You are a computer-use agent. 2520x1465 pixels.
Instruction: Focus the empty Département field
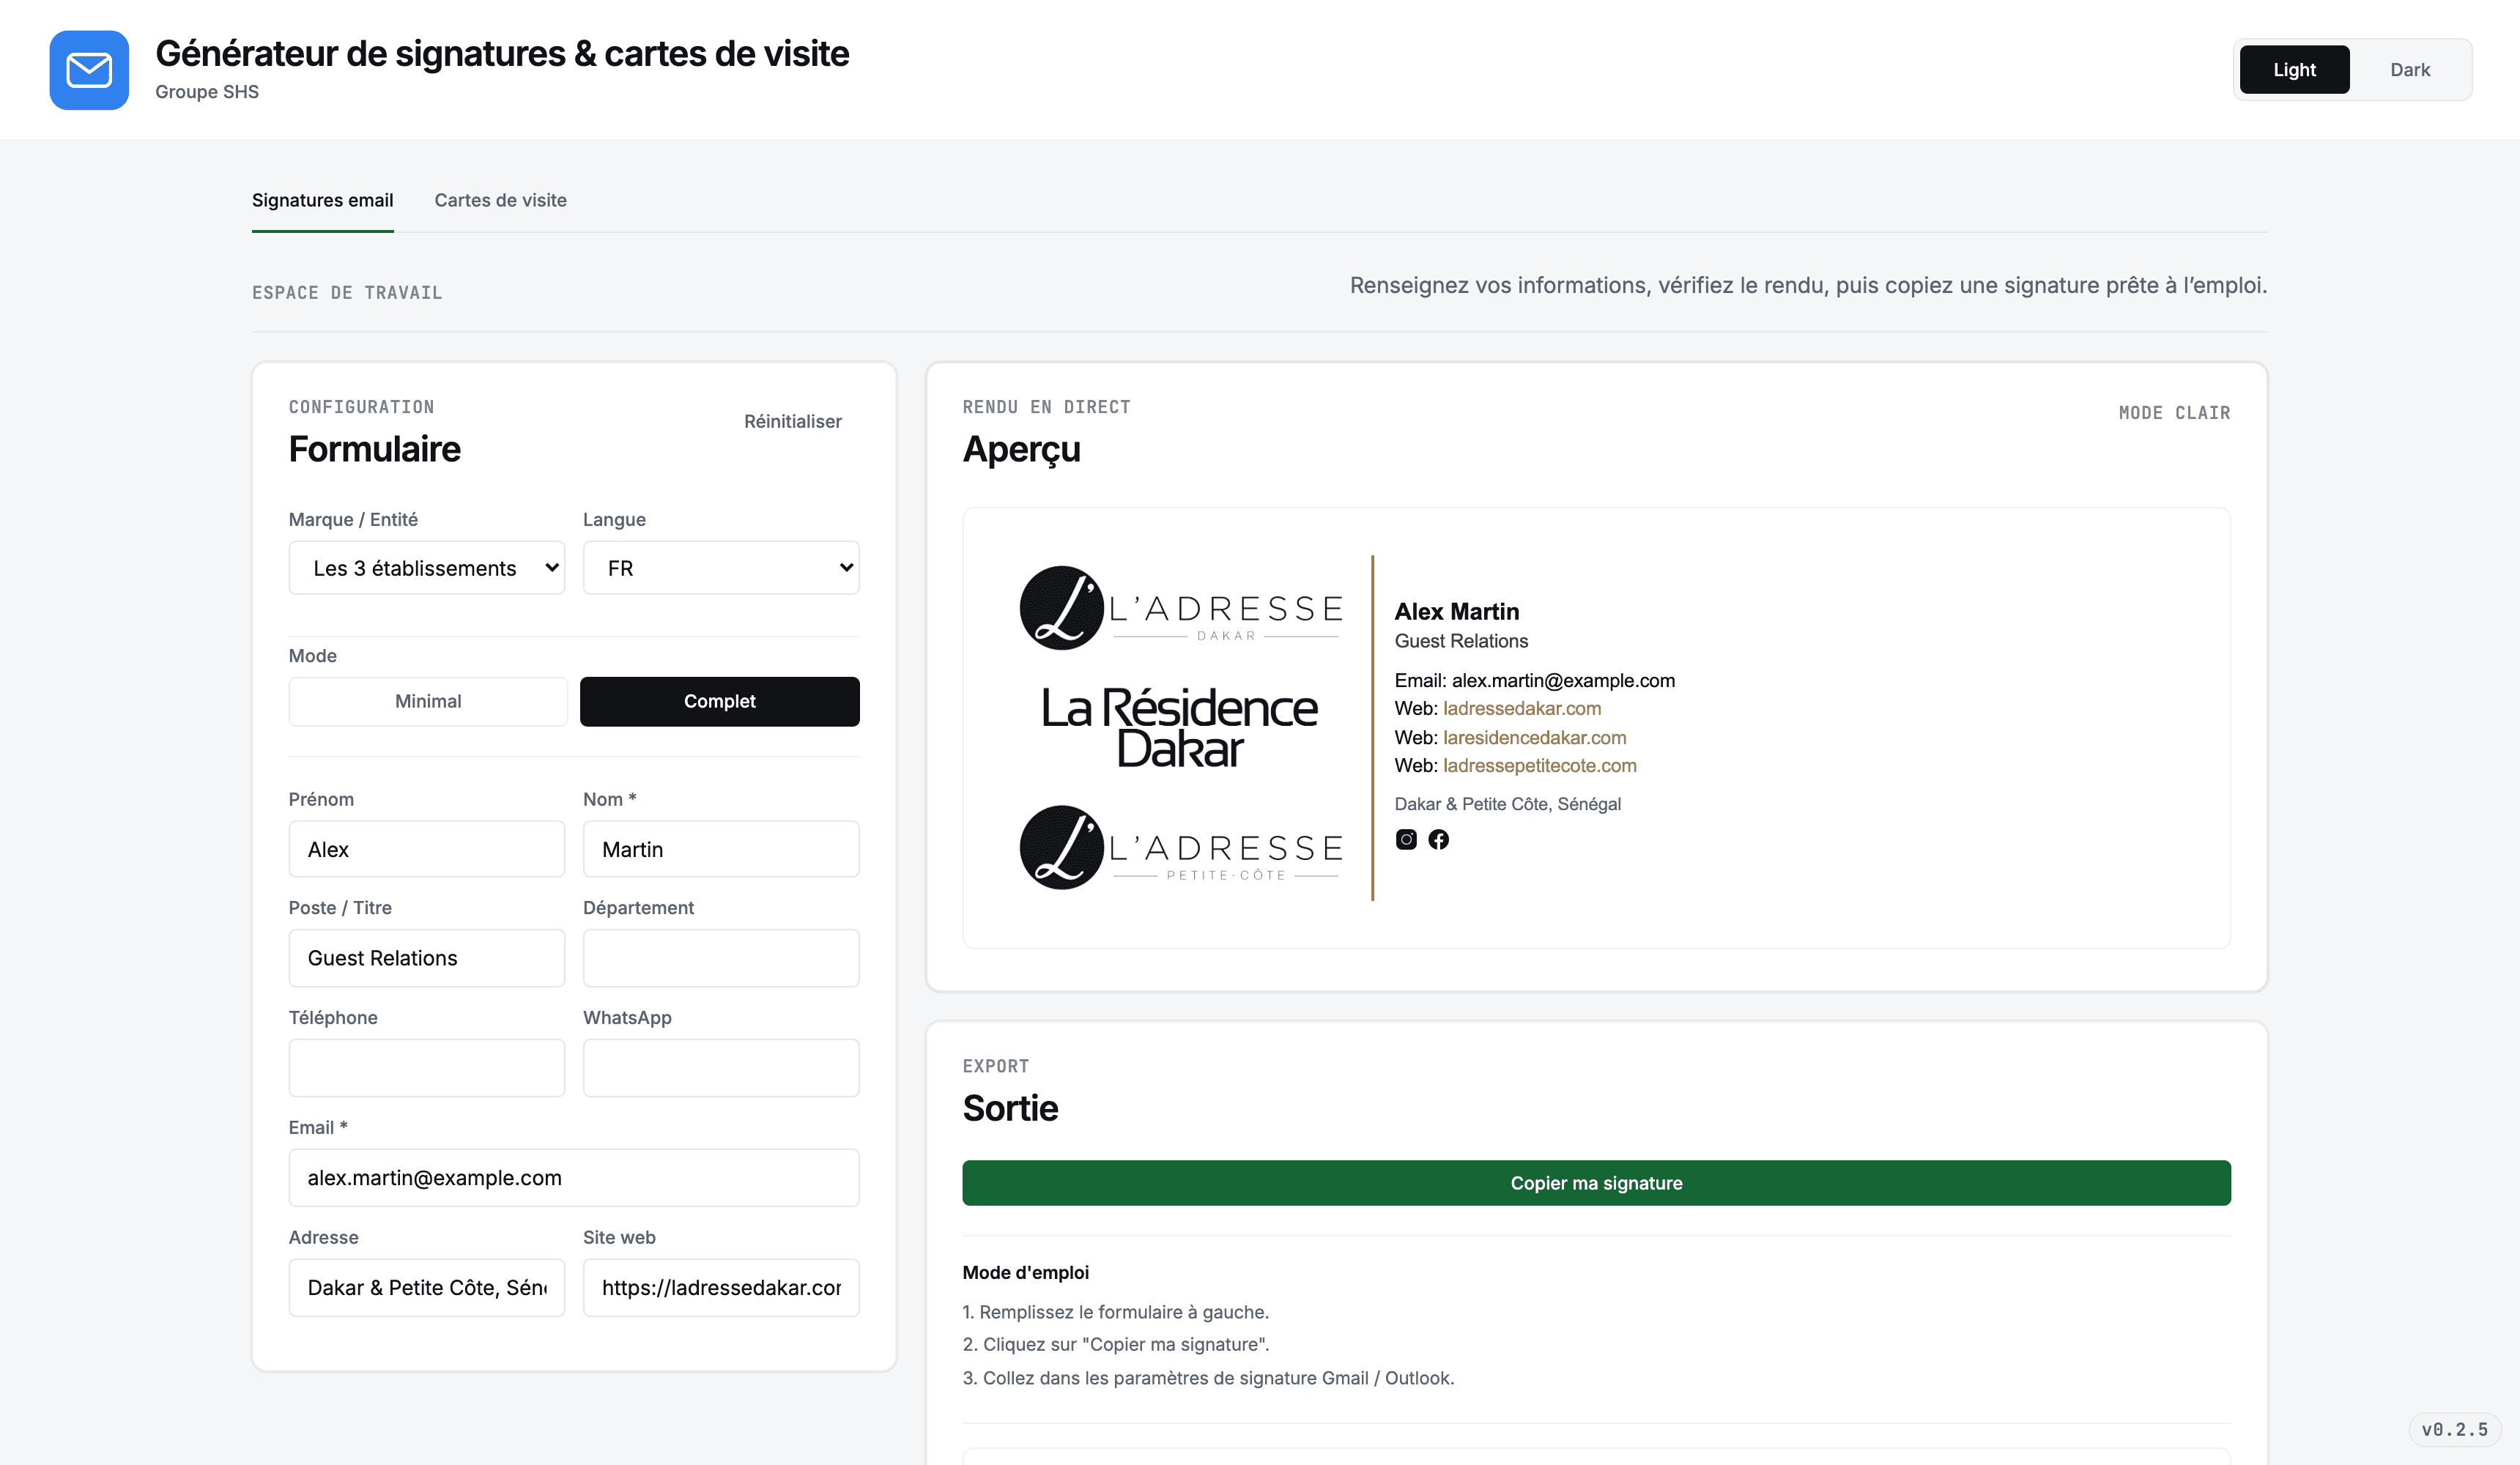coord(721,958)
